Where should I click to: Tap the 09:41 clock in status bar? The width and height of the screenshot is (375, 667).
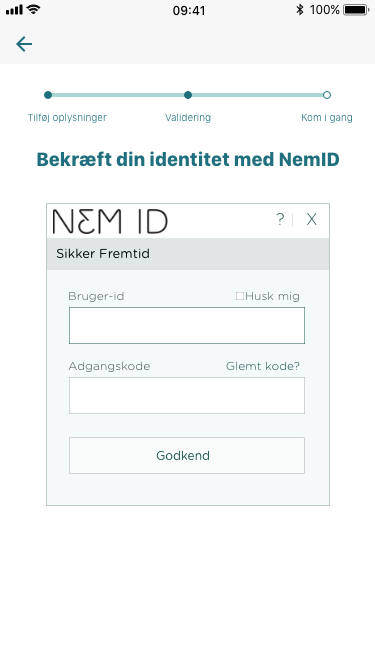tap(189, 10)
